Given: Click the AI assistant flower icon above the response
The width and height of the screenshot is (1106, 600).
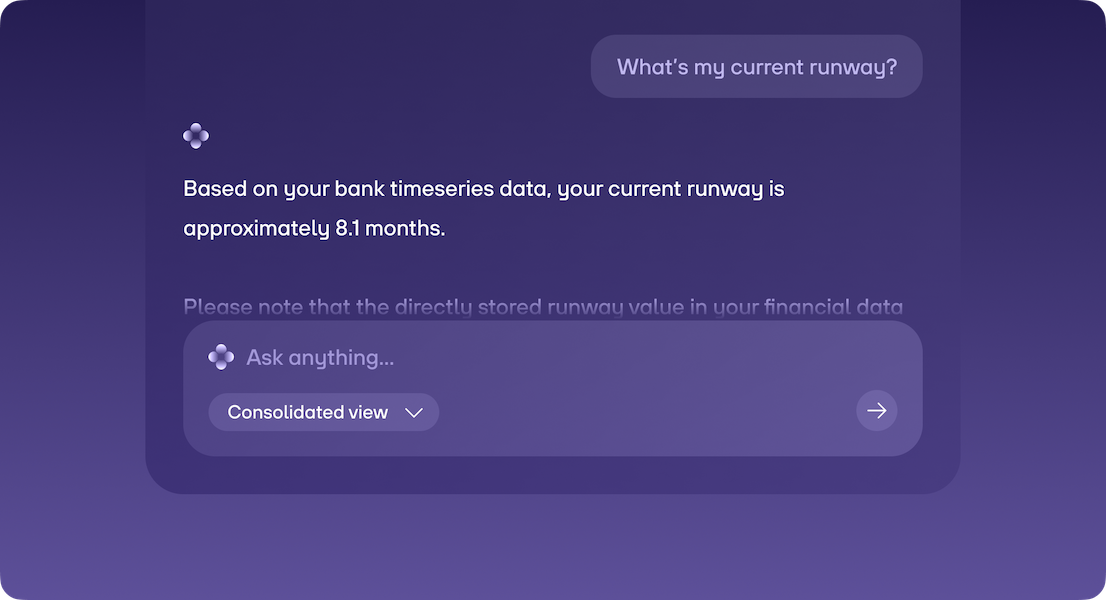Looking at the screenshot, I should click(x=195, y=135).
